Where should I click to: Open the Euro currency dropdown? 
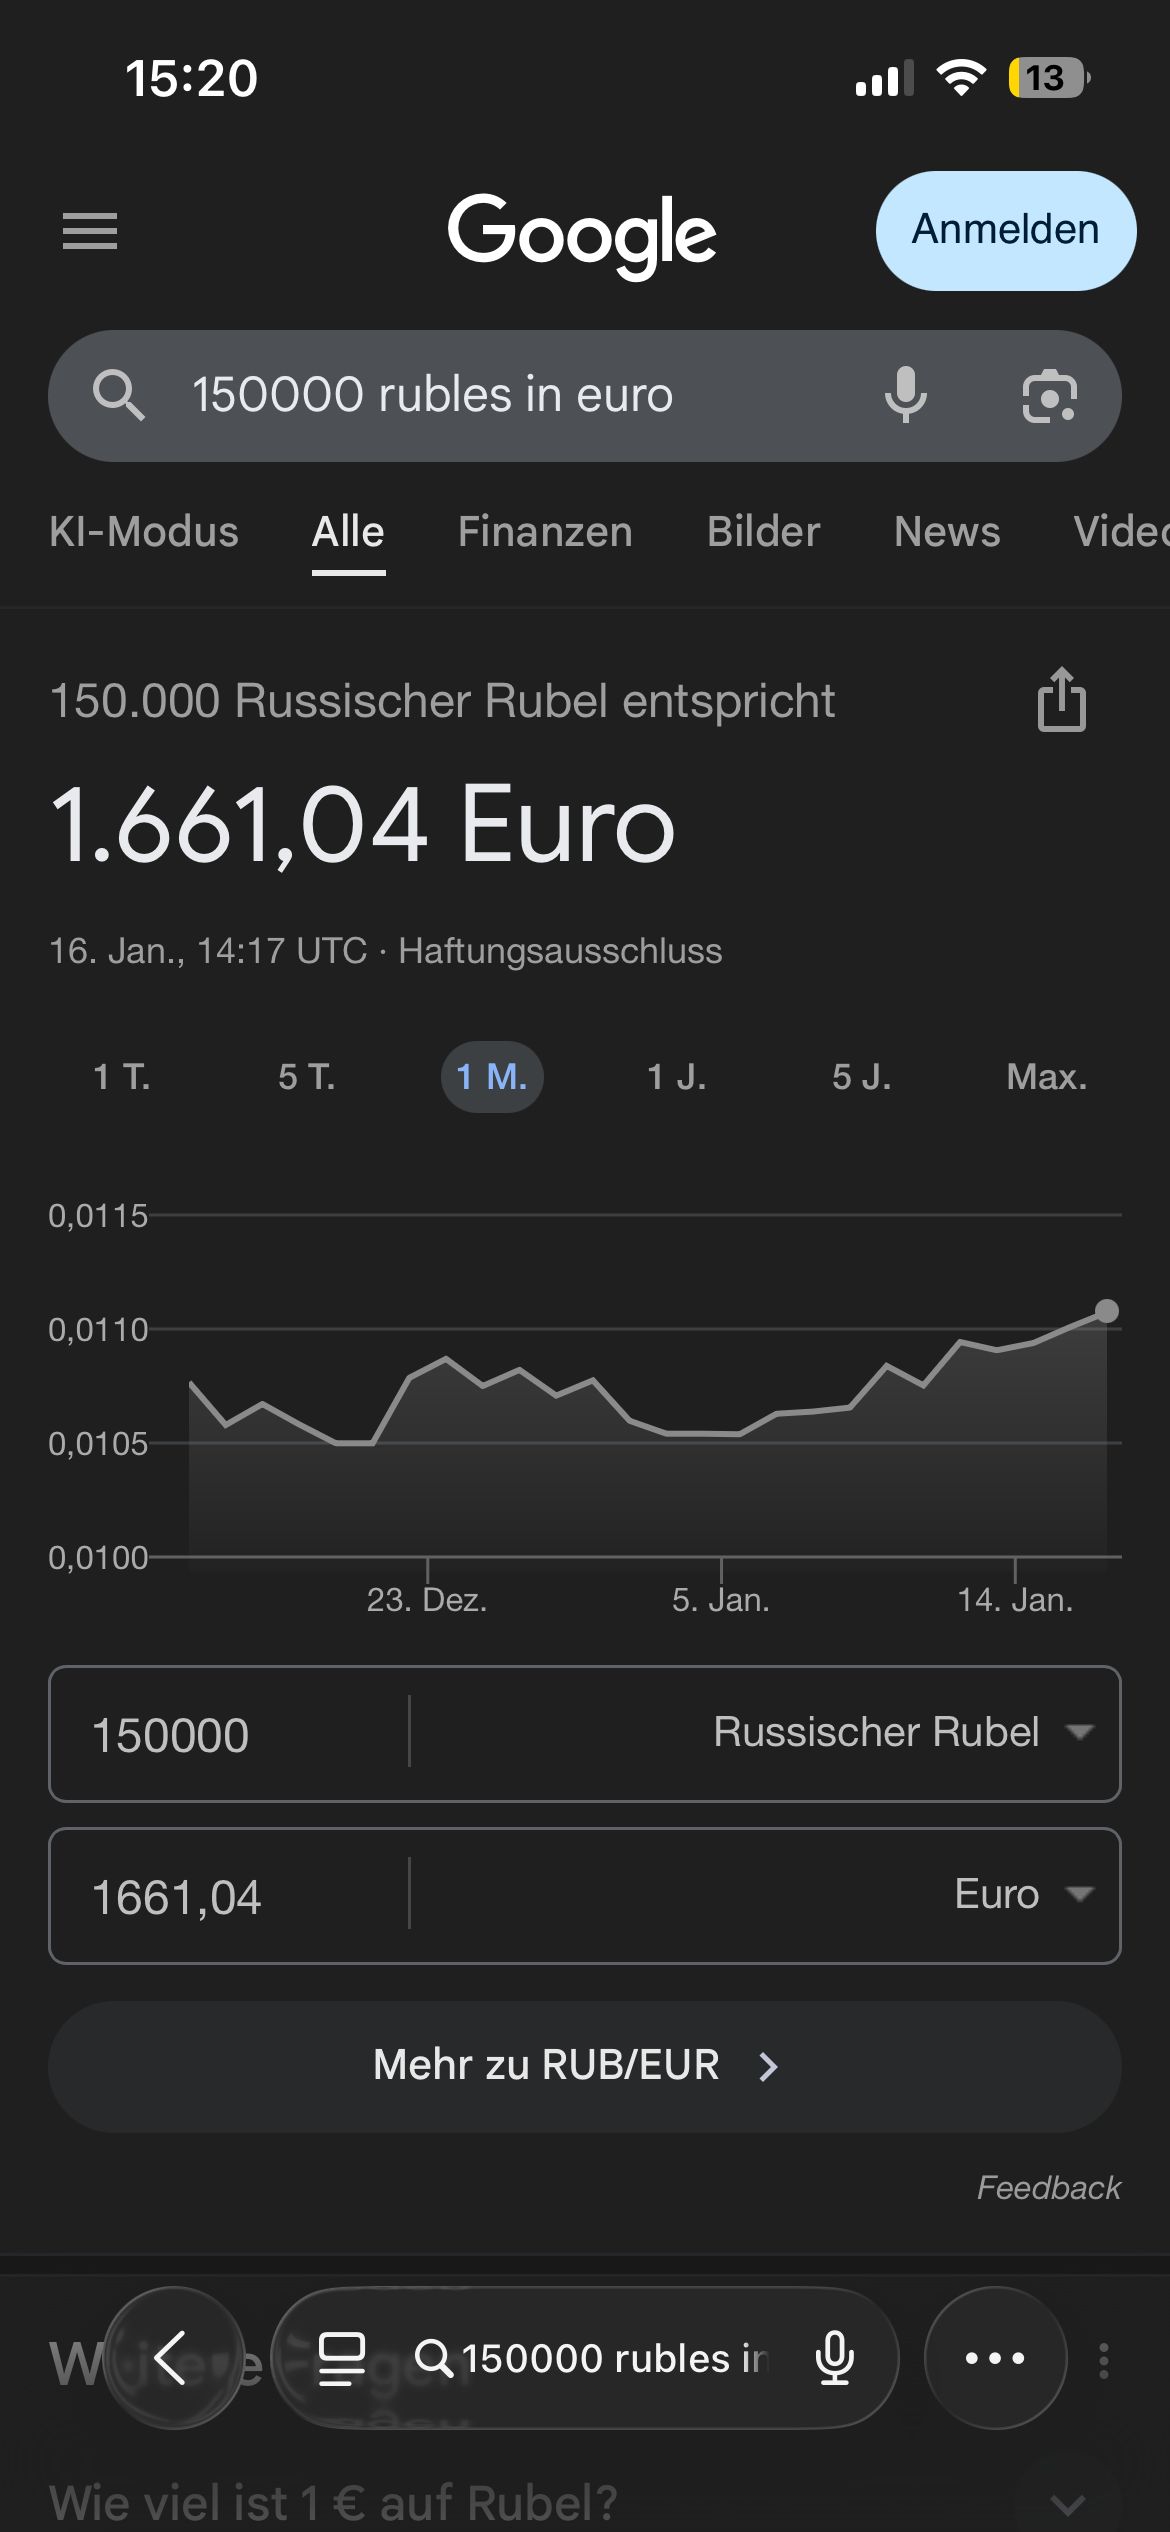pyautogui.click(x=1020, y=1894)
